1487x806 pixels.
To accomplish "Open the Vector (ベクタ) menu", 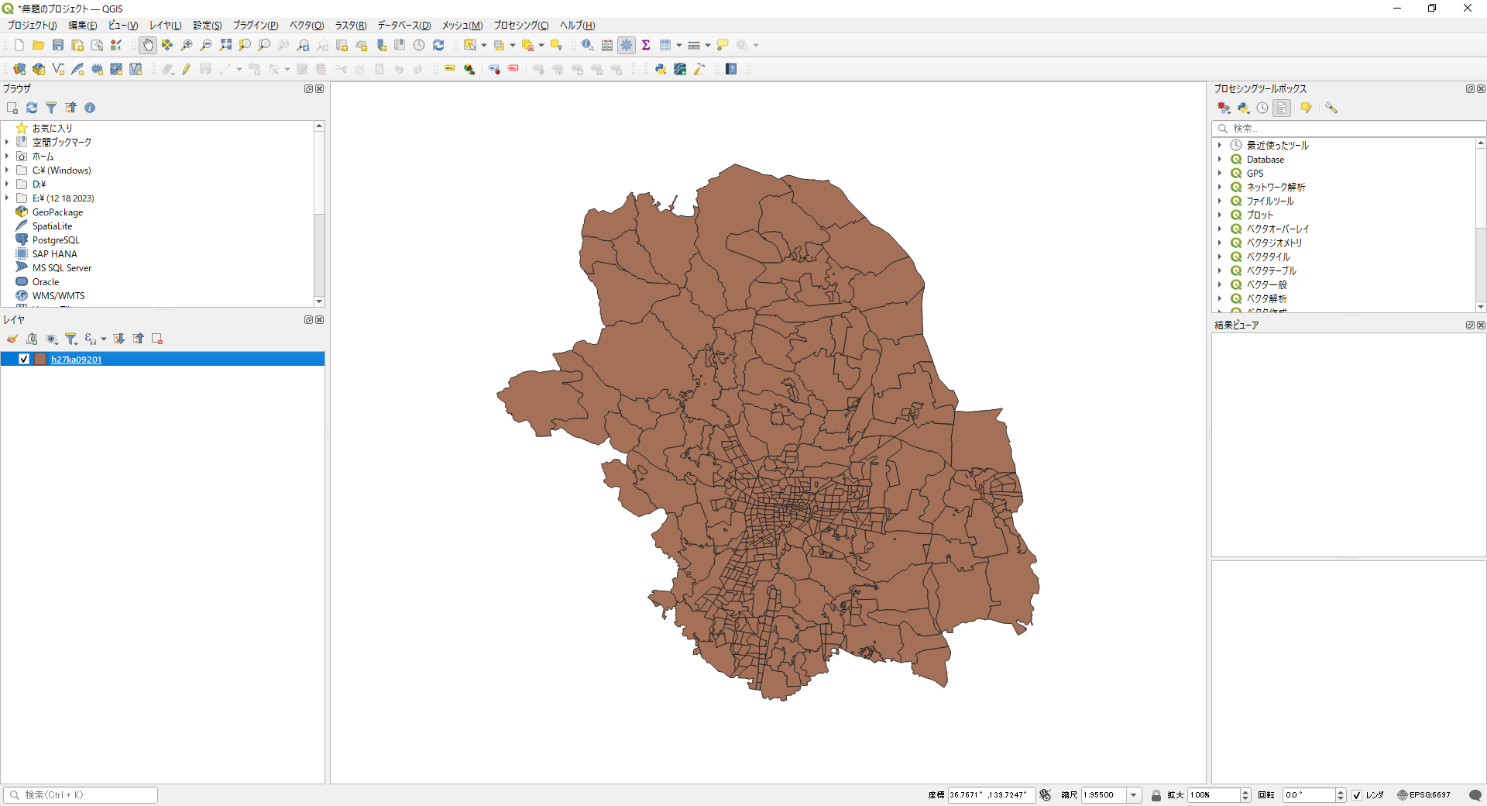I will tap(306, 25).
